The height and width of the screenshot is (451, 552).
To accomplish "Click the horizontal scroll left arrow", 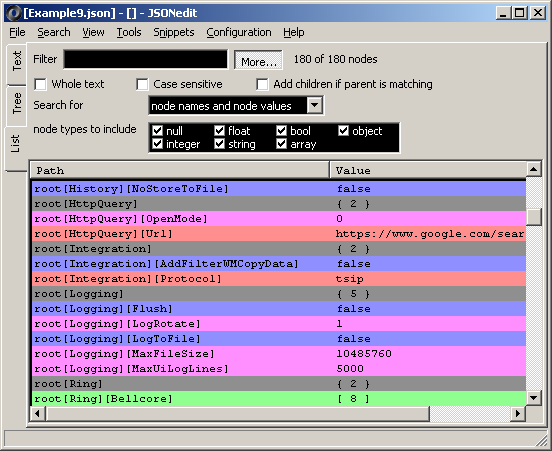I will (x=38, y=413).
